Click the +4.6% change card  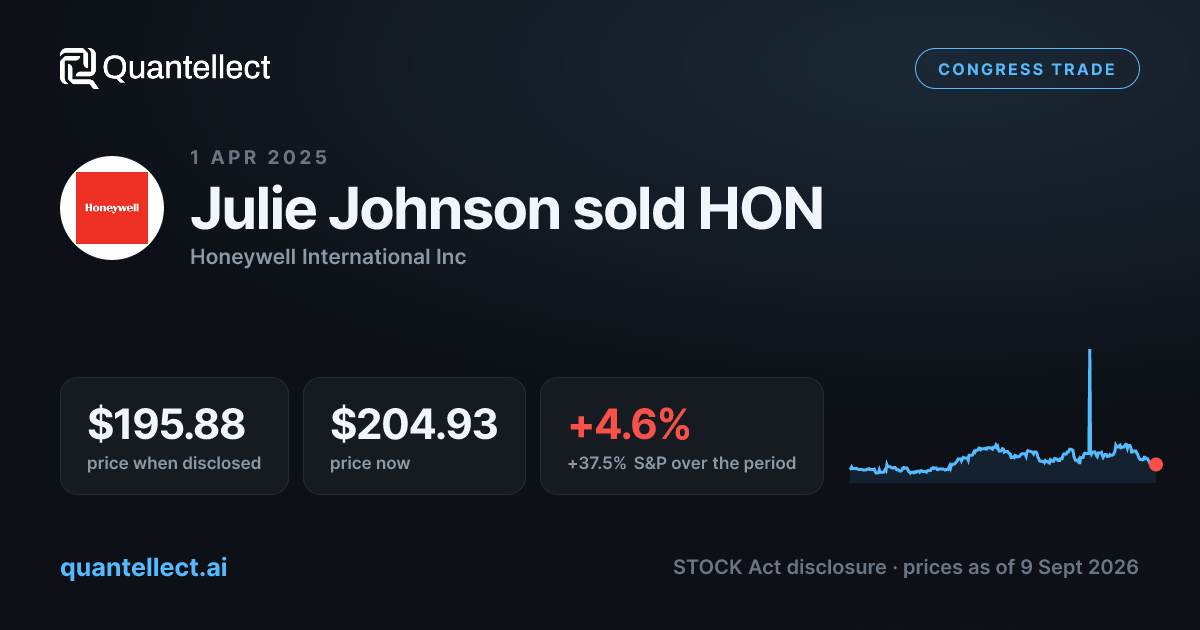click(682, 435)
